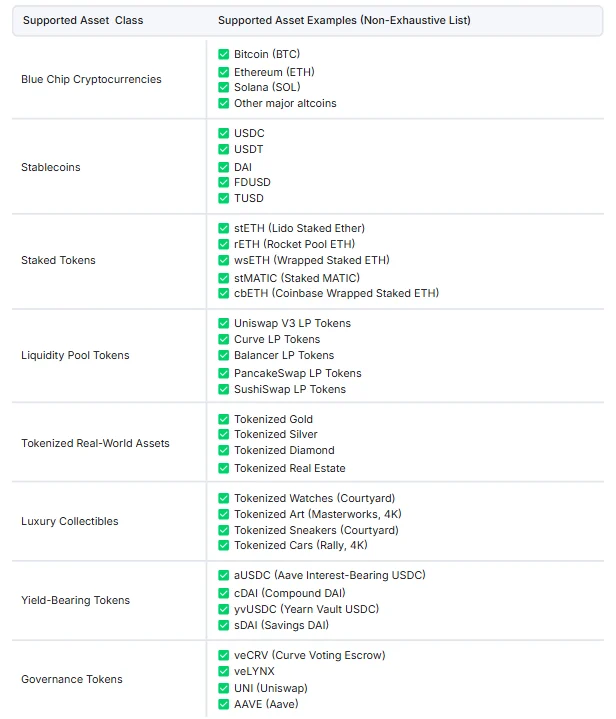Click the Governance Tokens row label
Image resolution: width=616 pixels, height=719 pixels.
[72, 679]
